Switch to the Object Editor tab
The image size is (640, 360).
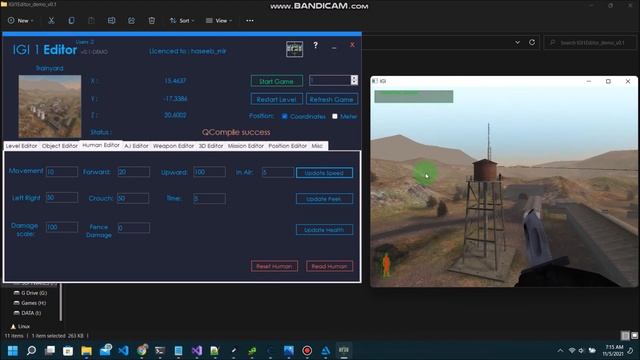tap(60, 146)
